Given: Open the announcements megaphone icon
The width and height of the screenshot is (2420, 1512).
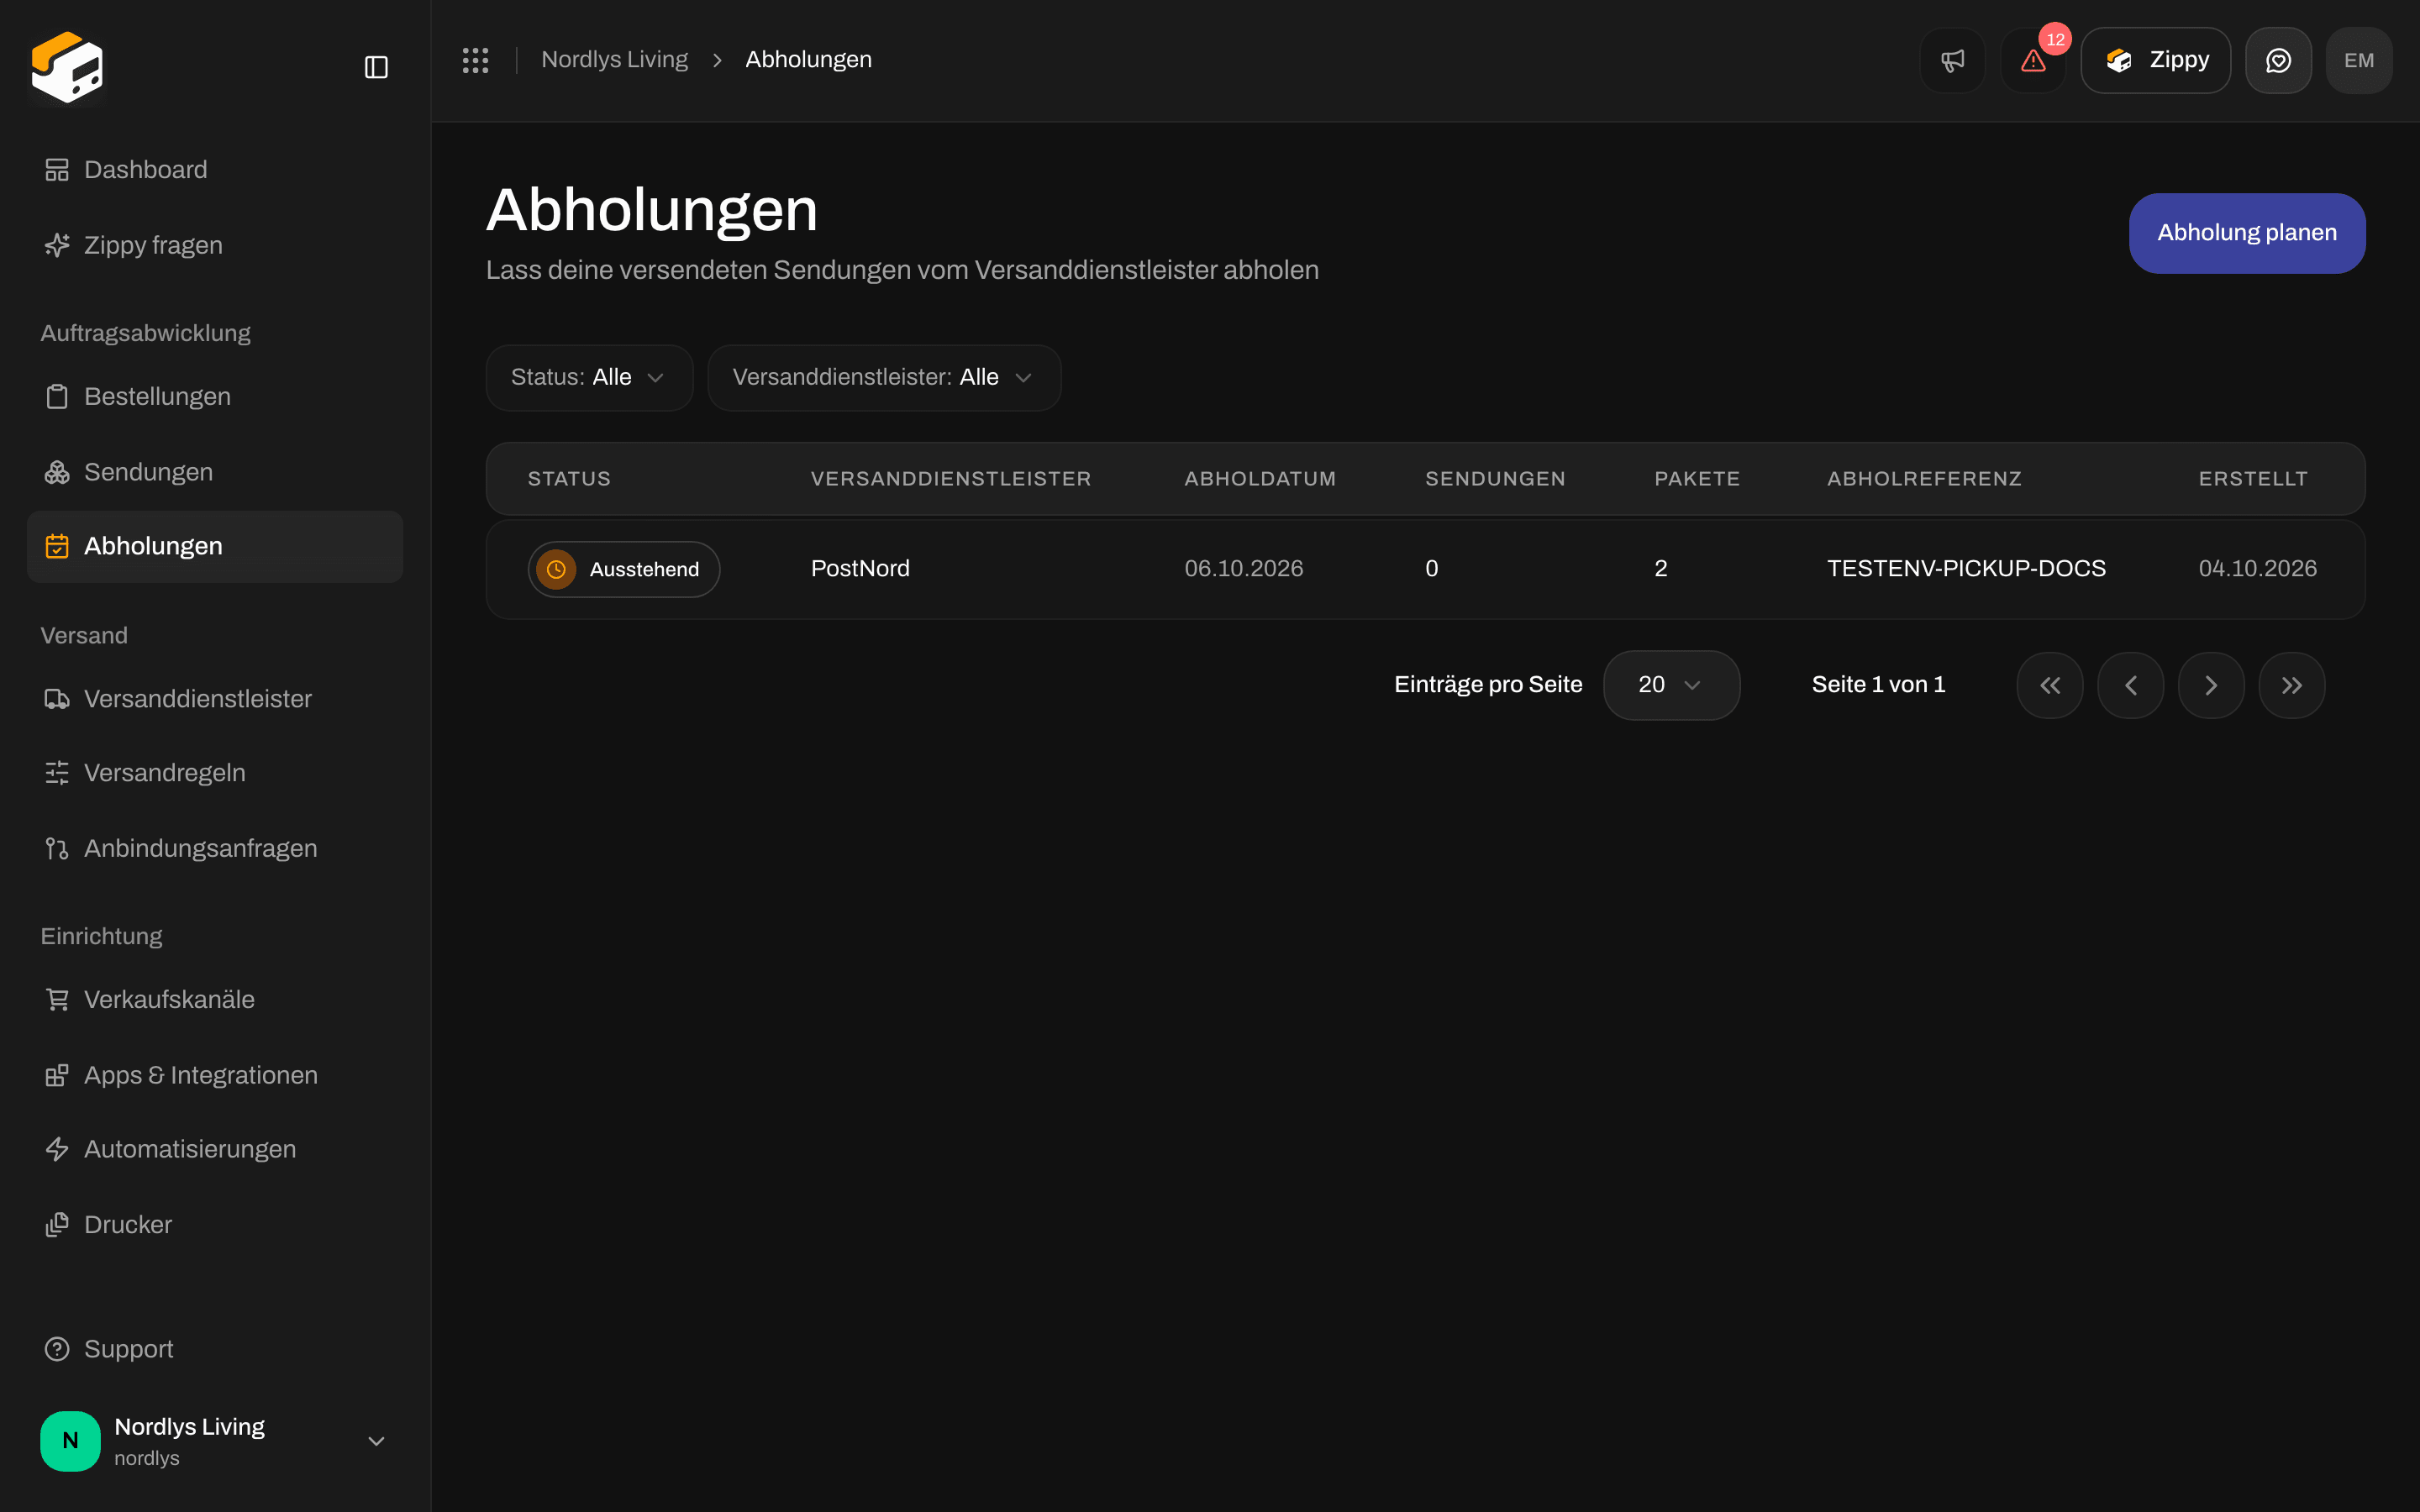Looking at the screenshot, I should (x=1952, y=60).
